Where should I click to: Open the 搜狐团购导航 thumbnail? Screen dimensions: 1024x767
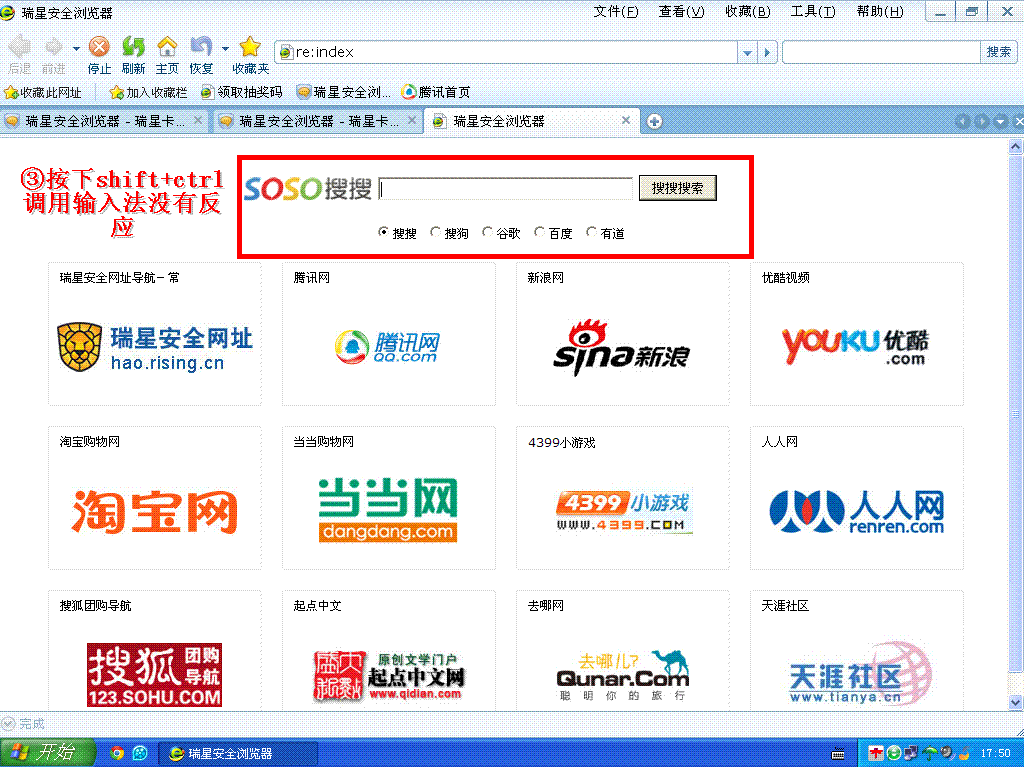pyautogui.click(x=155, y=651)
